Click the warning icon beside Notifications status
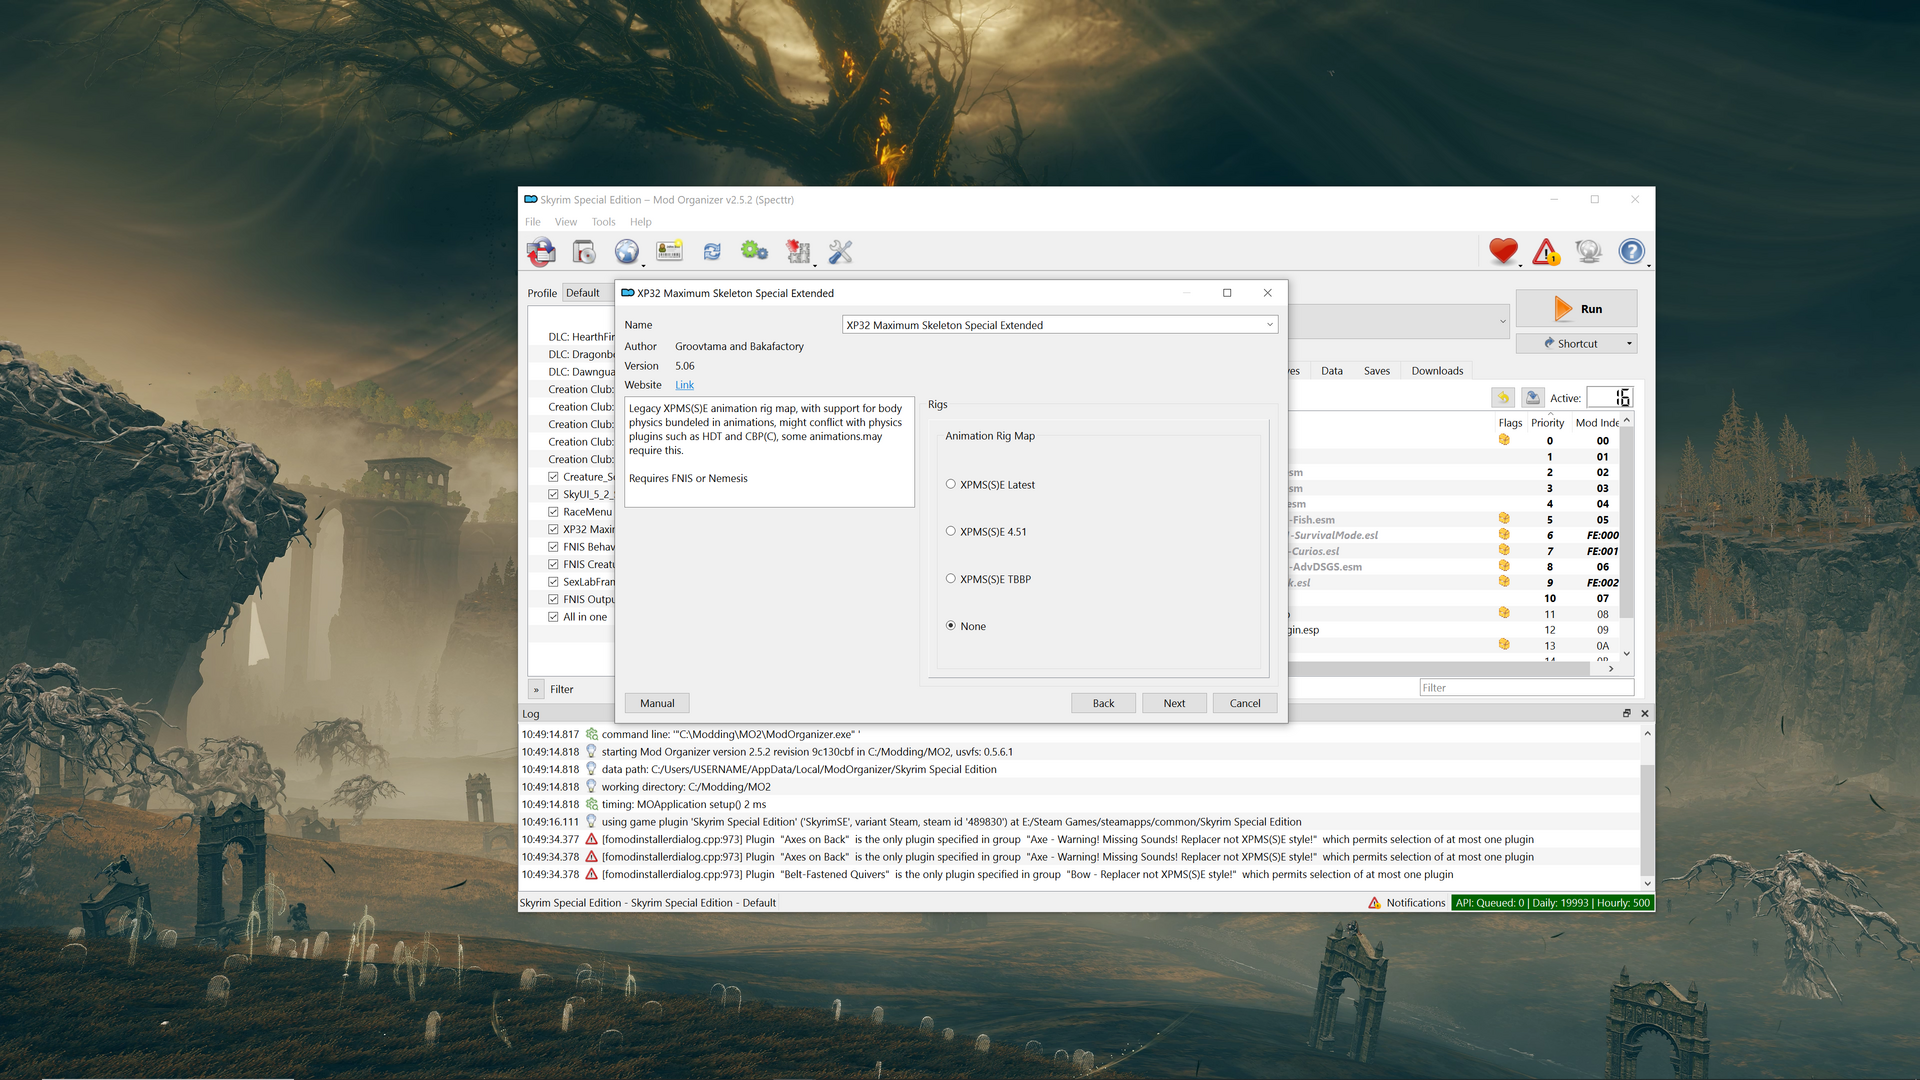 click(x=1374, y=903)
